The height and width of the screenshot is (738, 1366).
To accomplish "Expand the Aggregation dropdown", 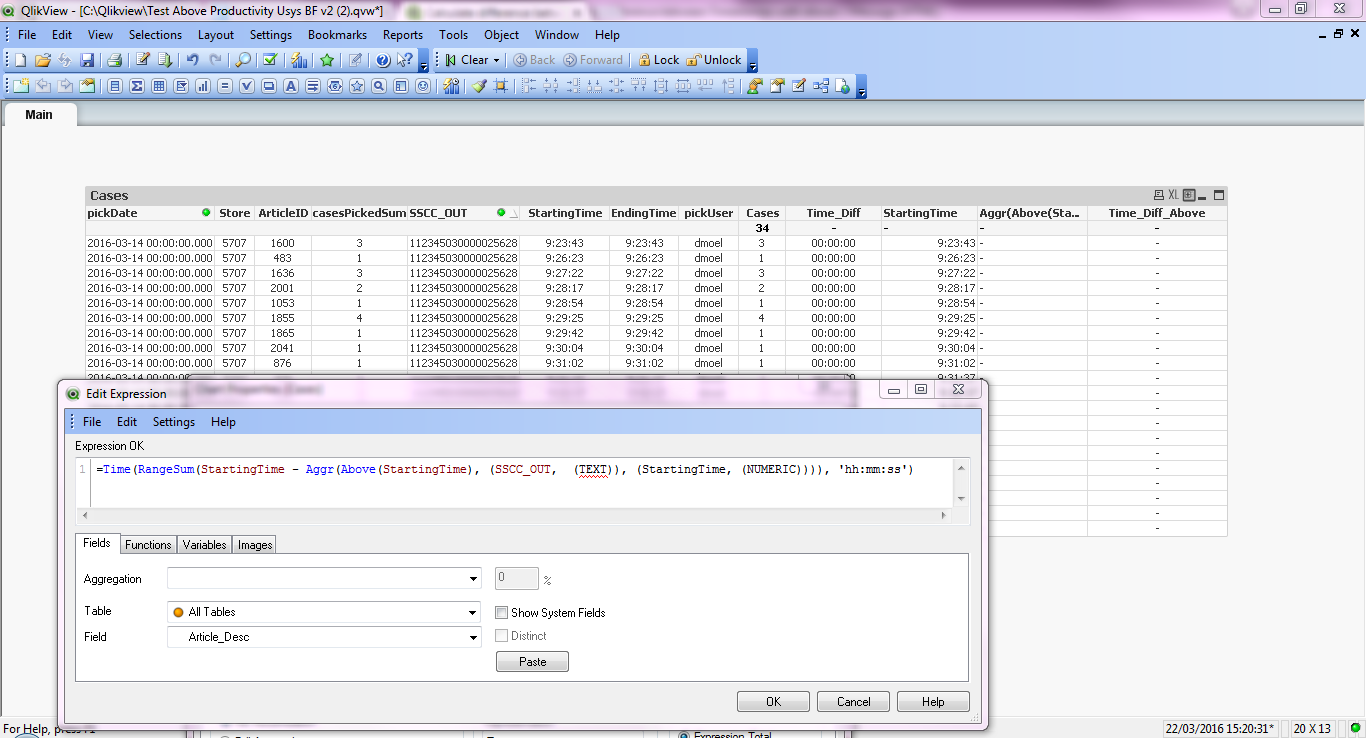I will [x=473, y=579].
